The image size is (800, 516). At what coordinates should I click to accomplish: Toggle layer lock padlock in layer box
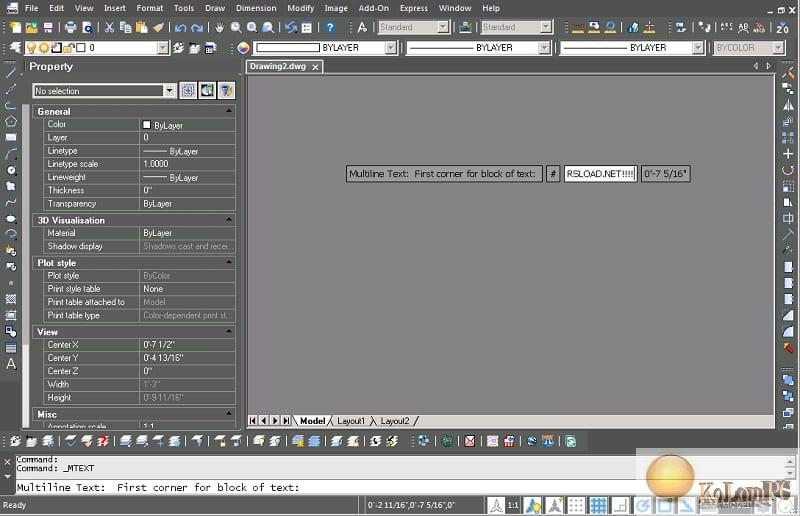point(68,48)
